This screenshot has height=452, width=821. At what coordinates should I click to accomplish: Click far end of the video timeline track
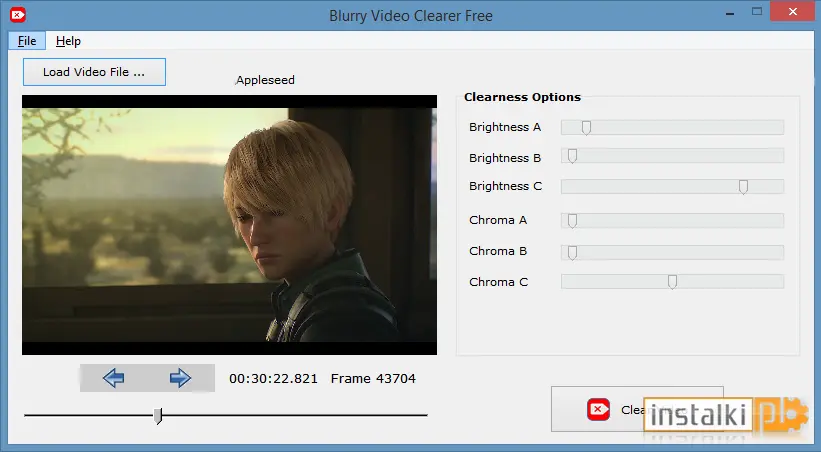pos(425,415)
